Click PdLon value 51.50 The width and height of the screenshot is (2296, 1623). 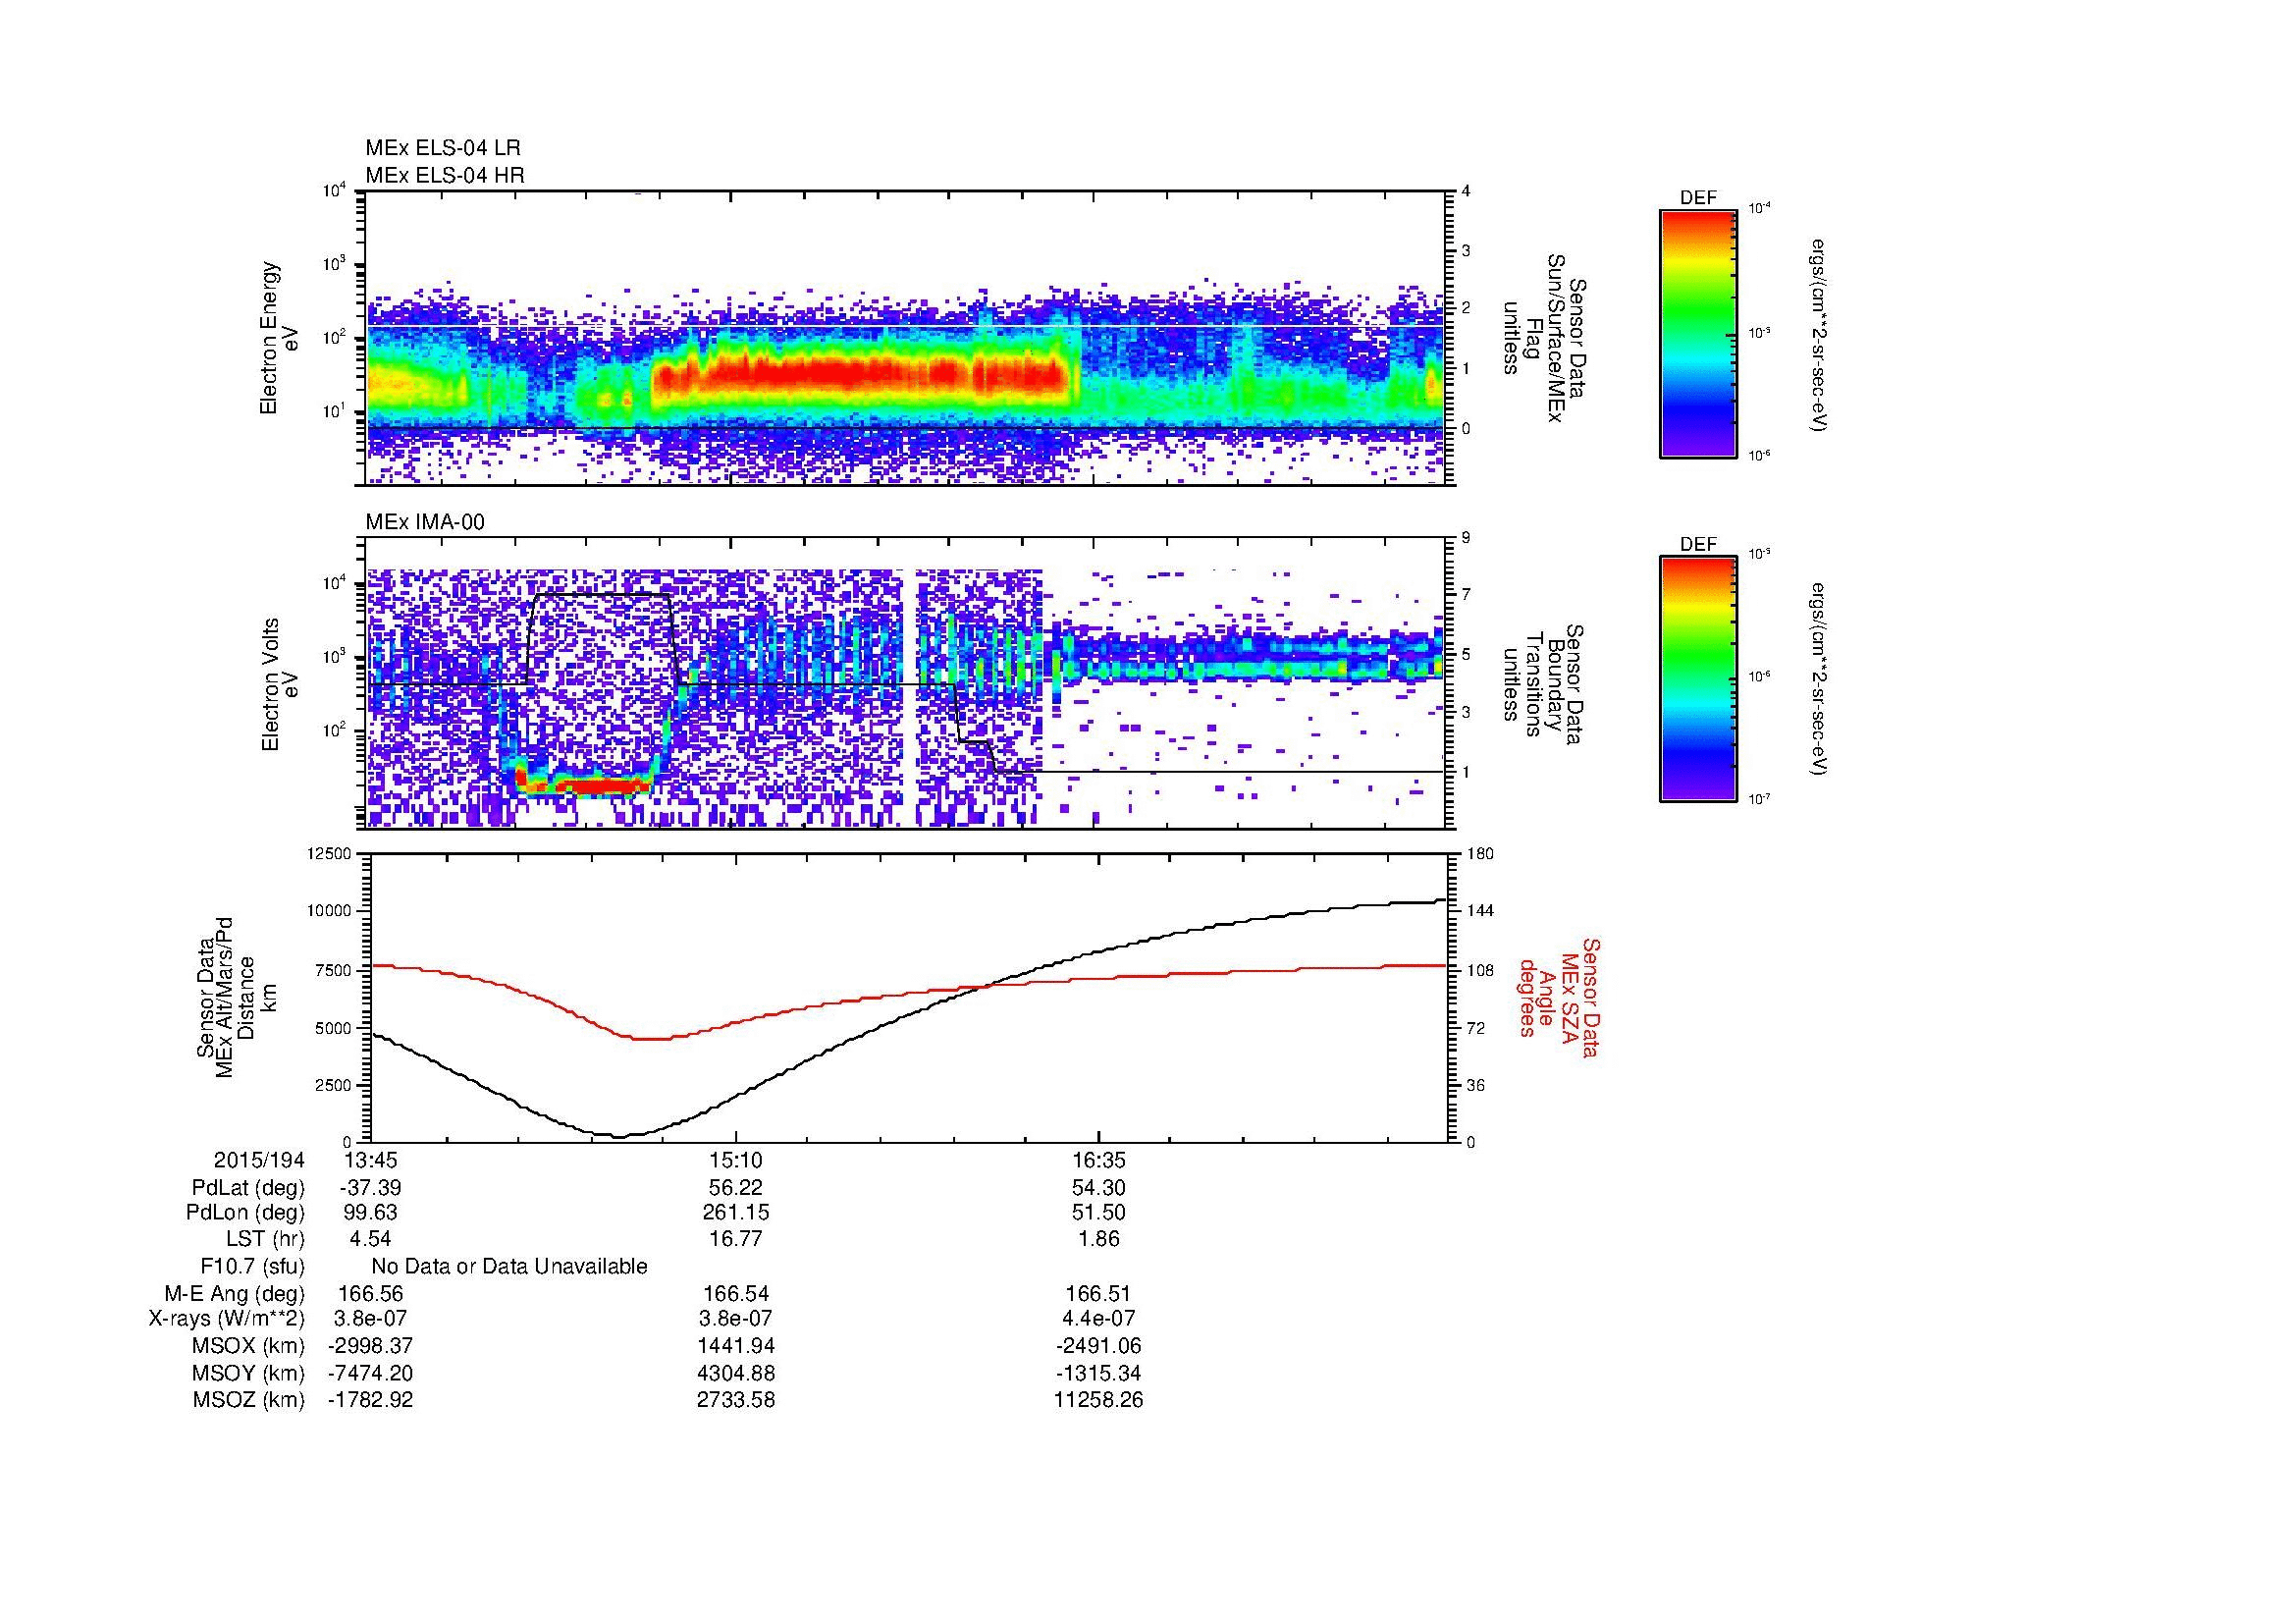pos(1098,1213)
